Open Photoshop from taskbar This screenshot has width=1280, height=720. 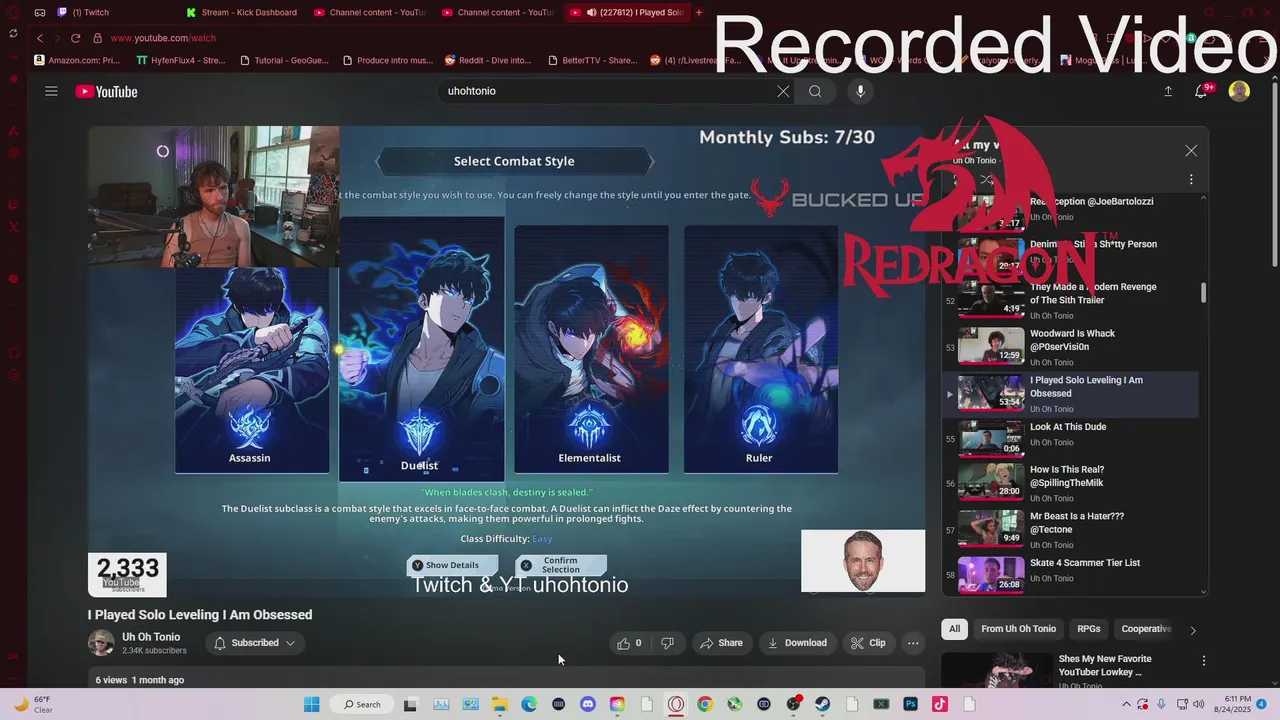[910, 704]
